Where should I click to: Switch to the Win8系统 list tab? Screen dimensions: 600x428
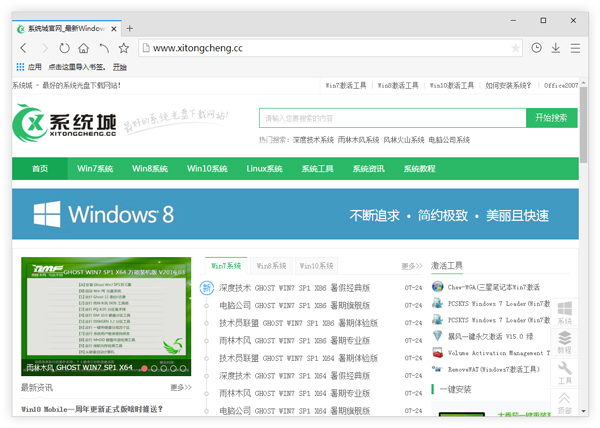(271, 266)
